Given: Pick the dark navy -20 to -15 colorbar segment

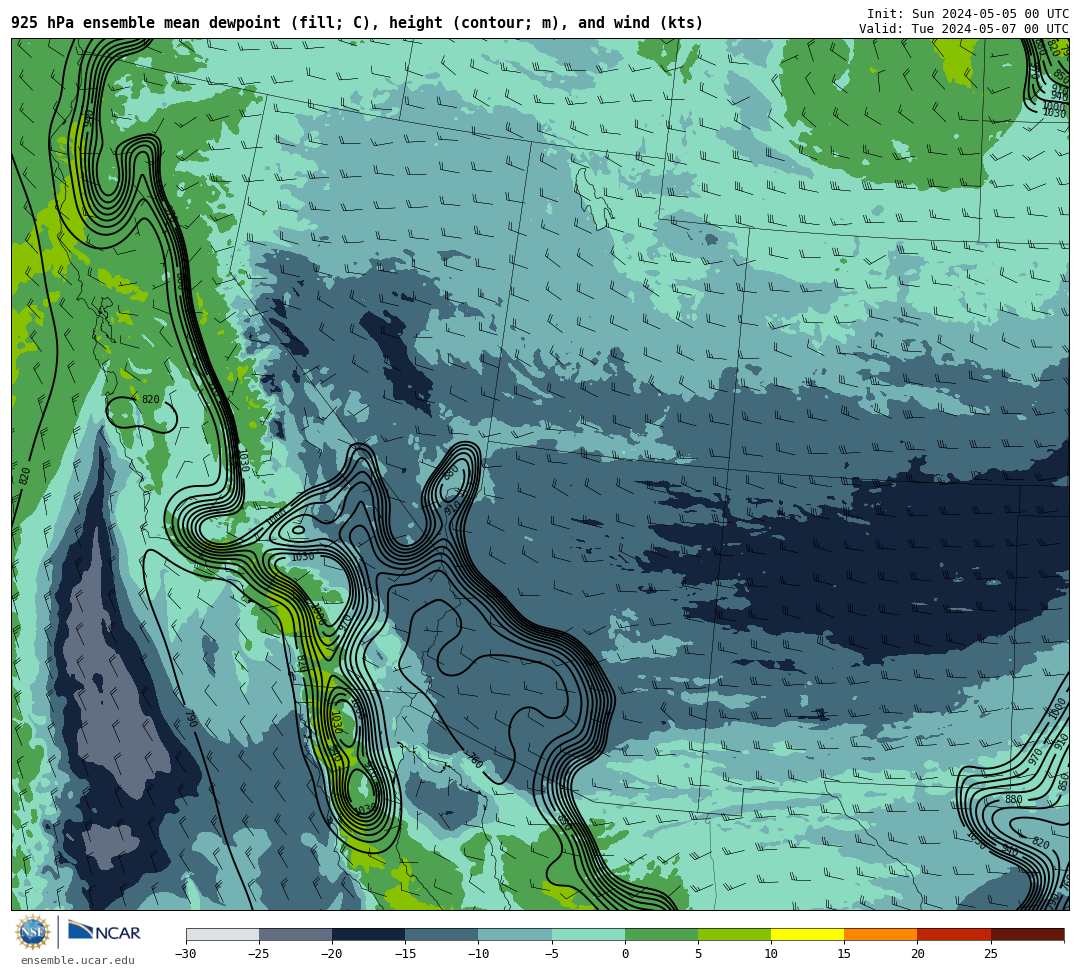Looking at the screenshot, I should coord(368,934).
